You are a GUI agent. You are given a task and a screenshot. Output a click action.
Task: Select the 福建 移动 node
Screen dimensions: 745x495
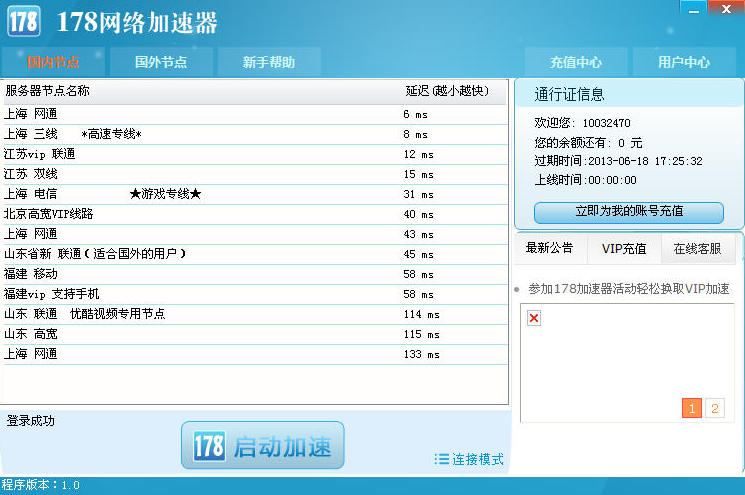pyautogui.click(x=256, y=274)
